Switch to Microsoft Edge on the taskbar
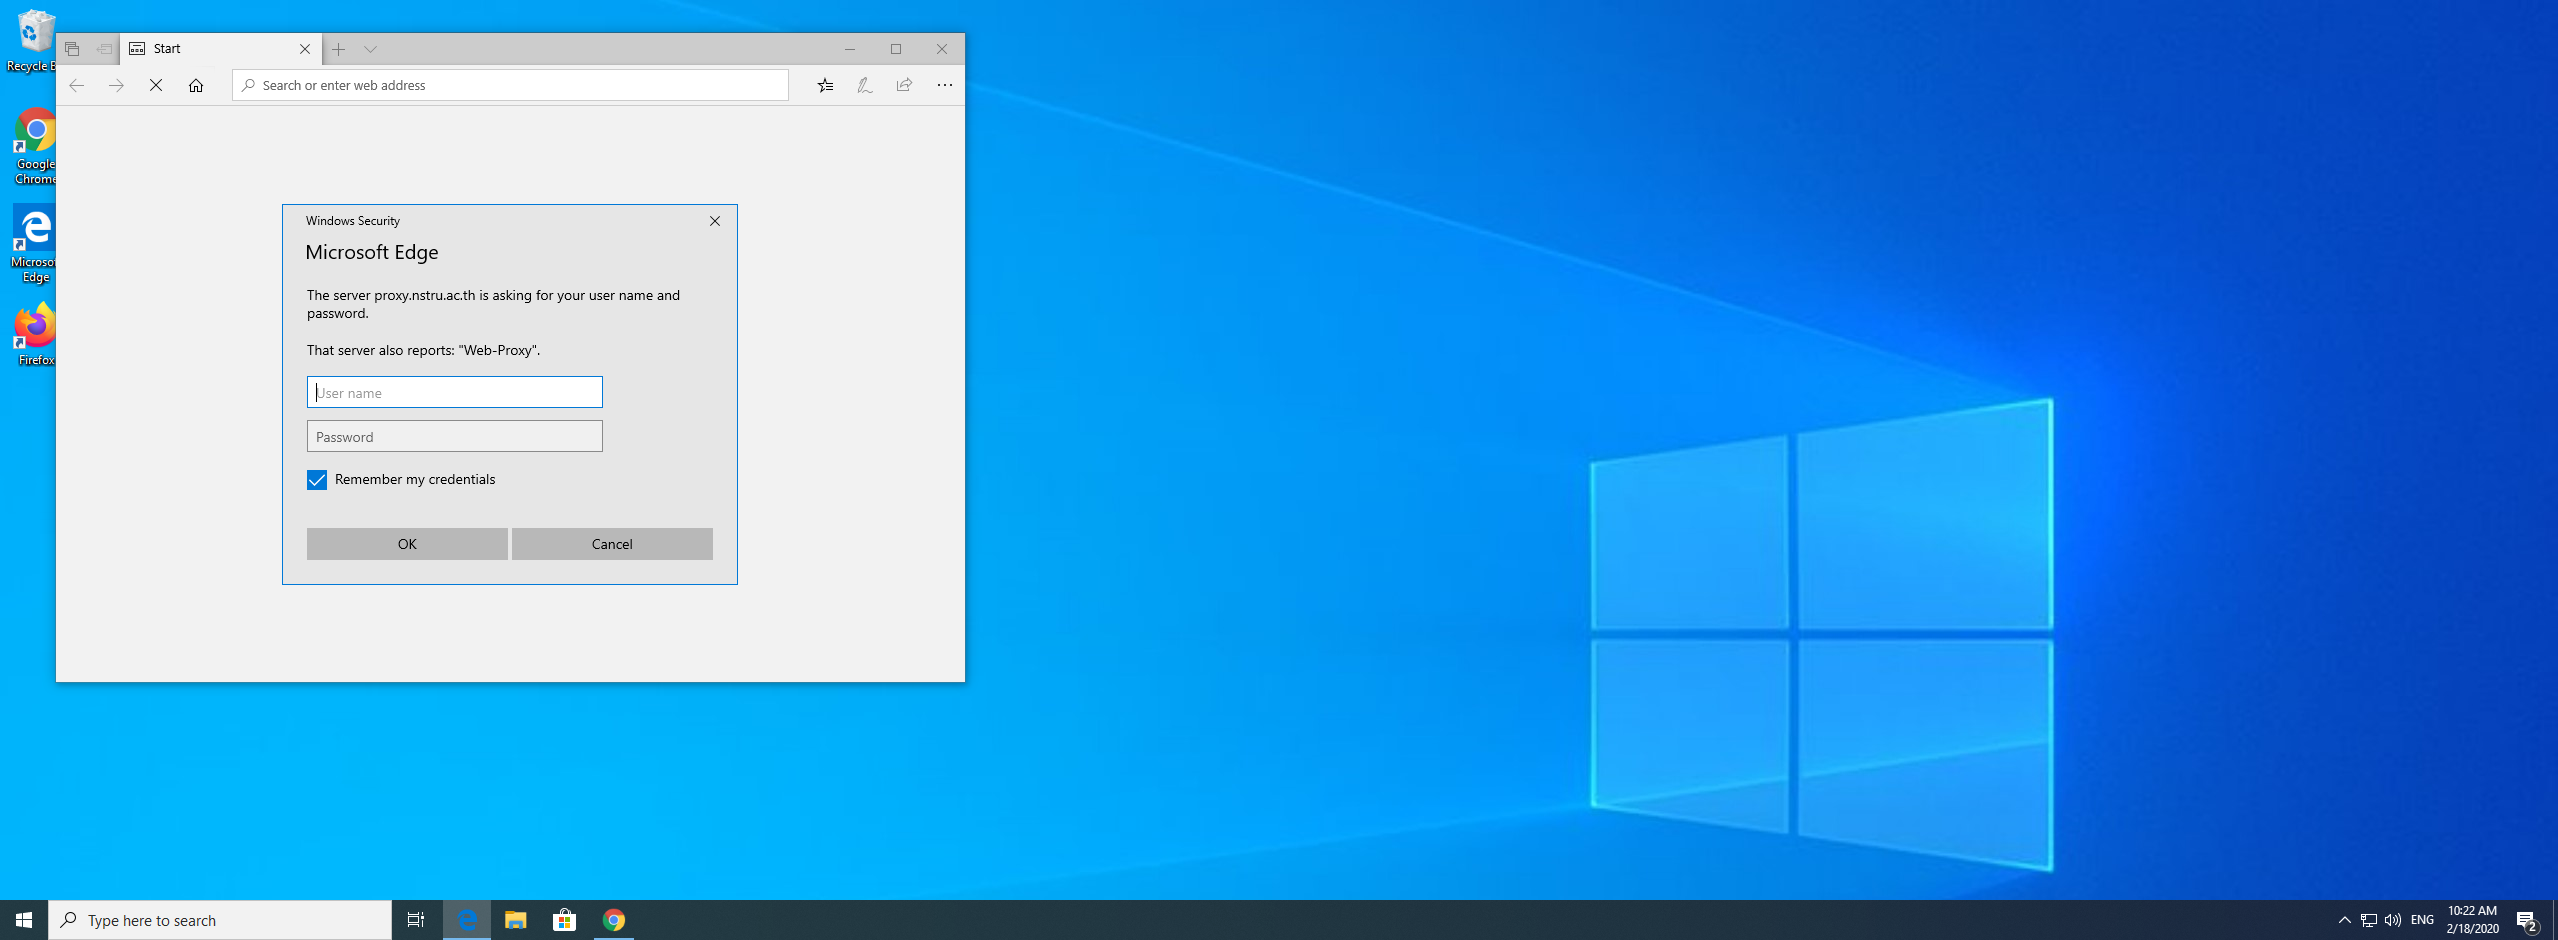This screenshot has height=940, width=2558. 467,920
